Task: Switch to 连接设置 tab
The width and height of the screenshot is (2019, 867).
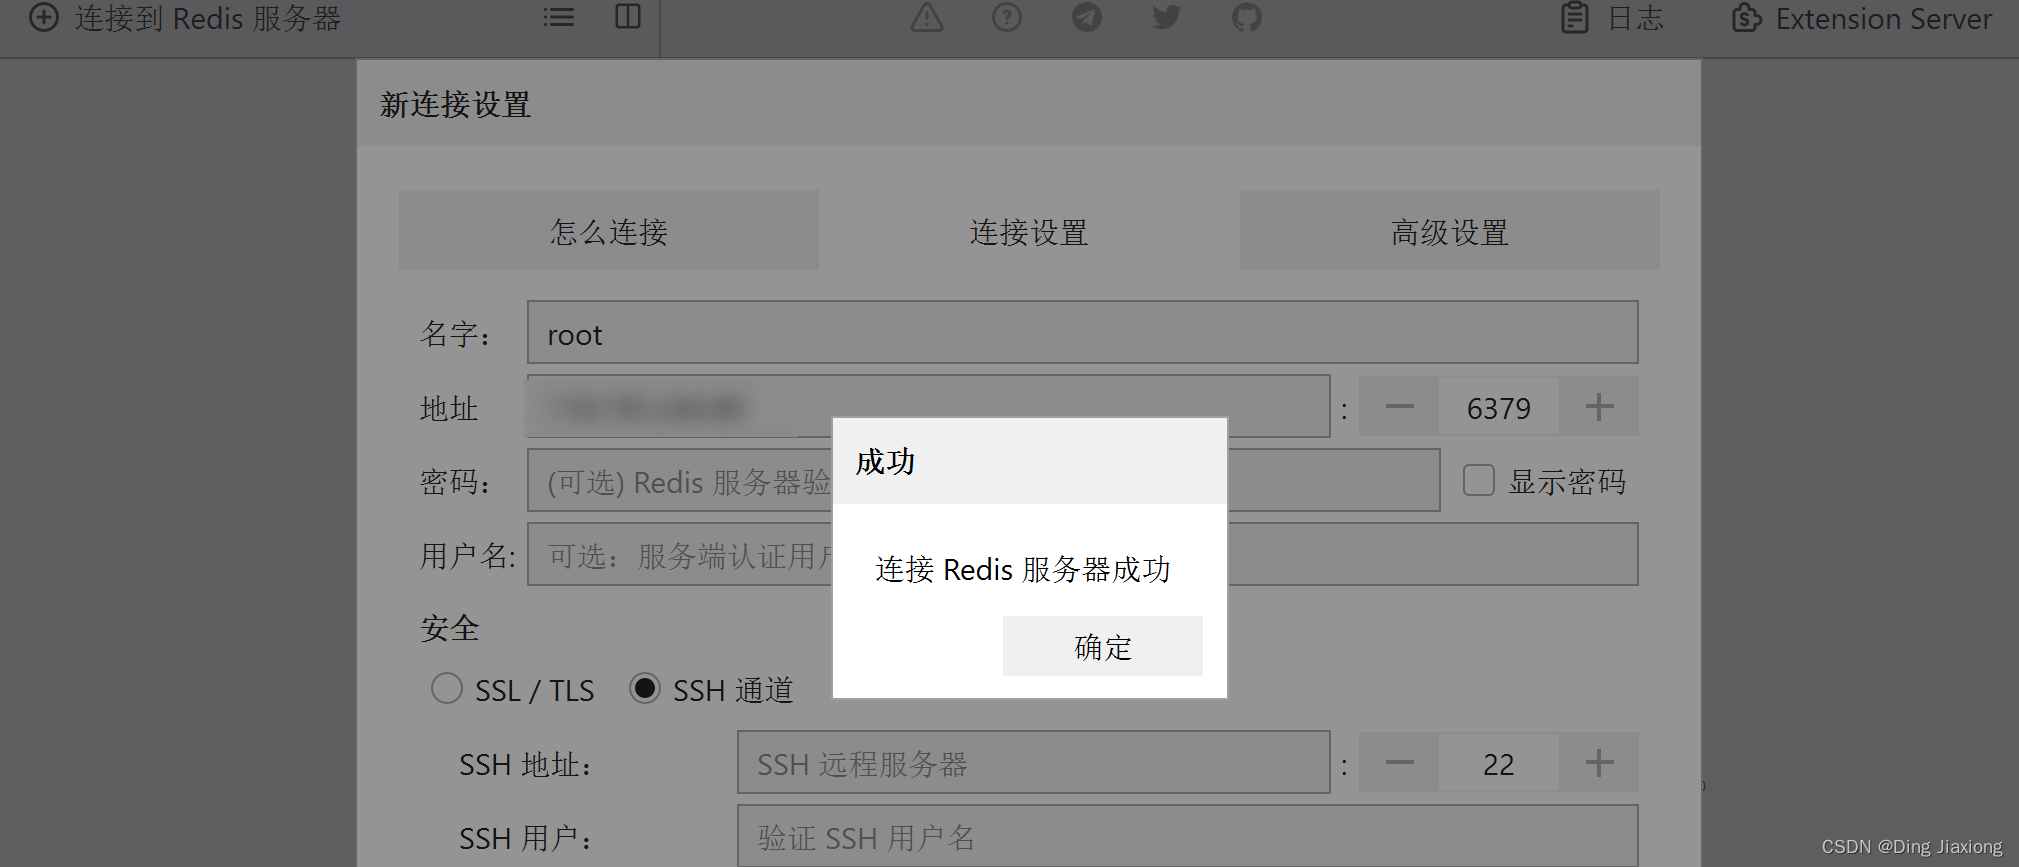Action: click(x=1029, y=231)
